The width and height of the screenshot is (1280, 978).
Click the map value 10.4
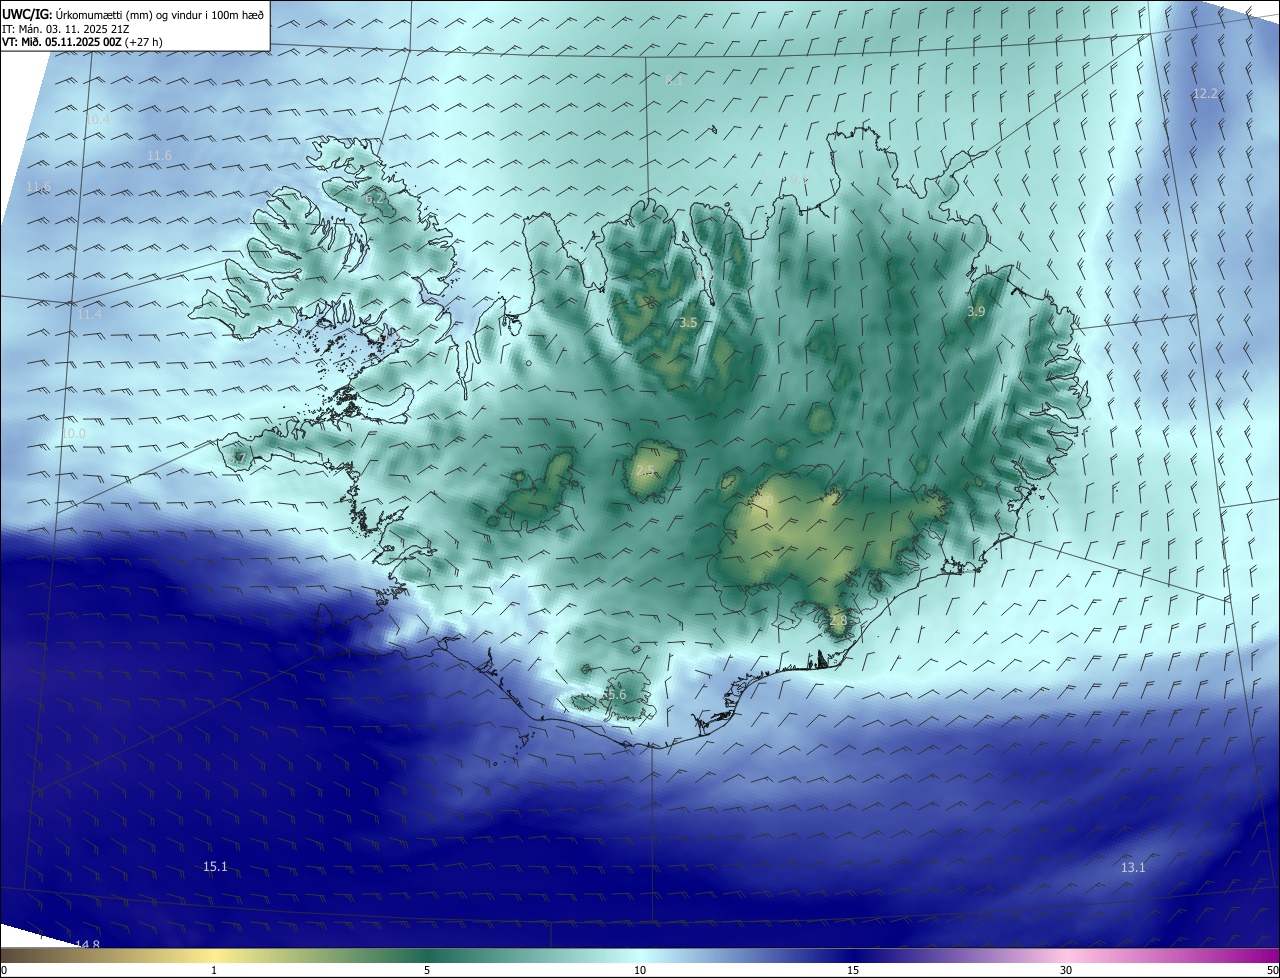97,120
